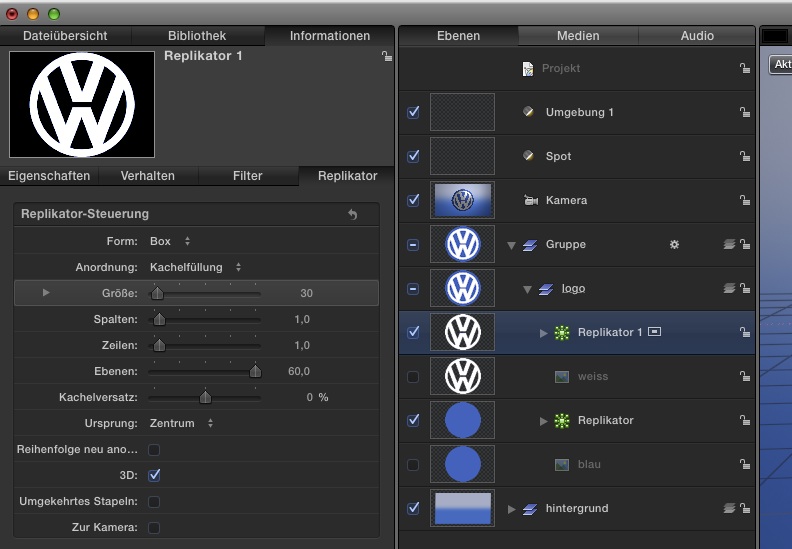Viewport: 792px width, 549px height.
Task: Click the mask icon next to Replikator 1
Action: 655,332
